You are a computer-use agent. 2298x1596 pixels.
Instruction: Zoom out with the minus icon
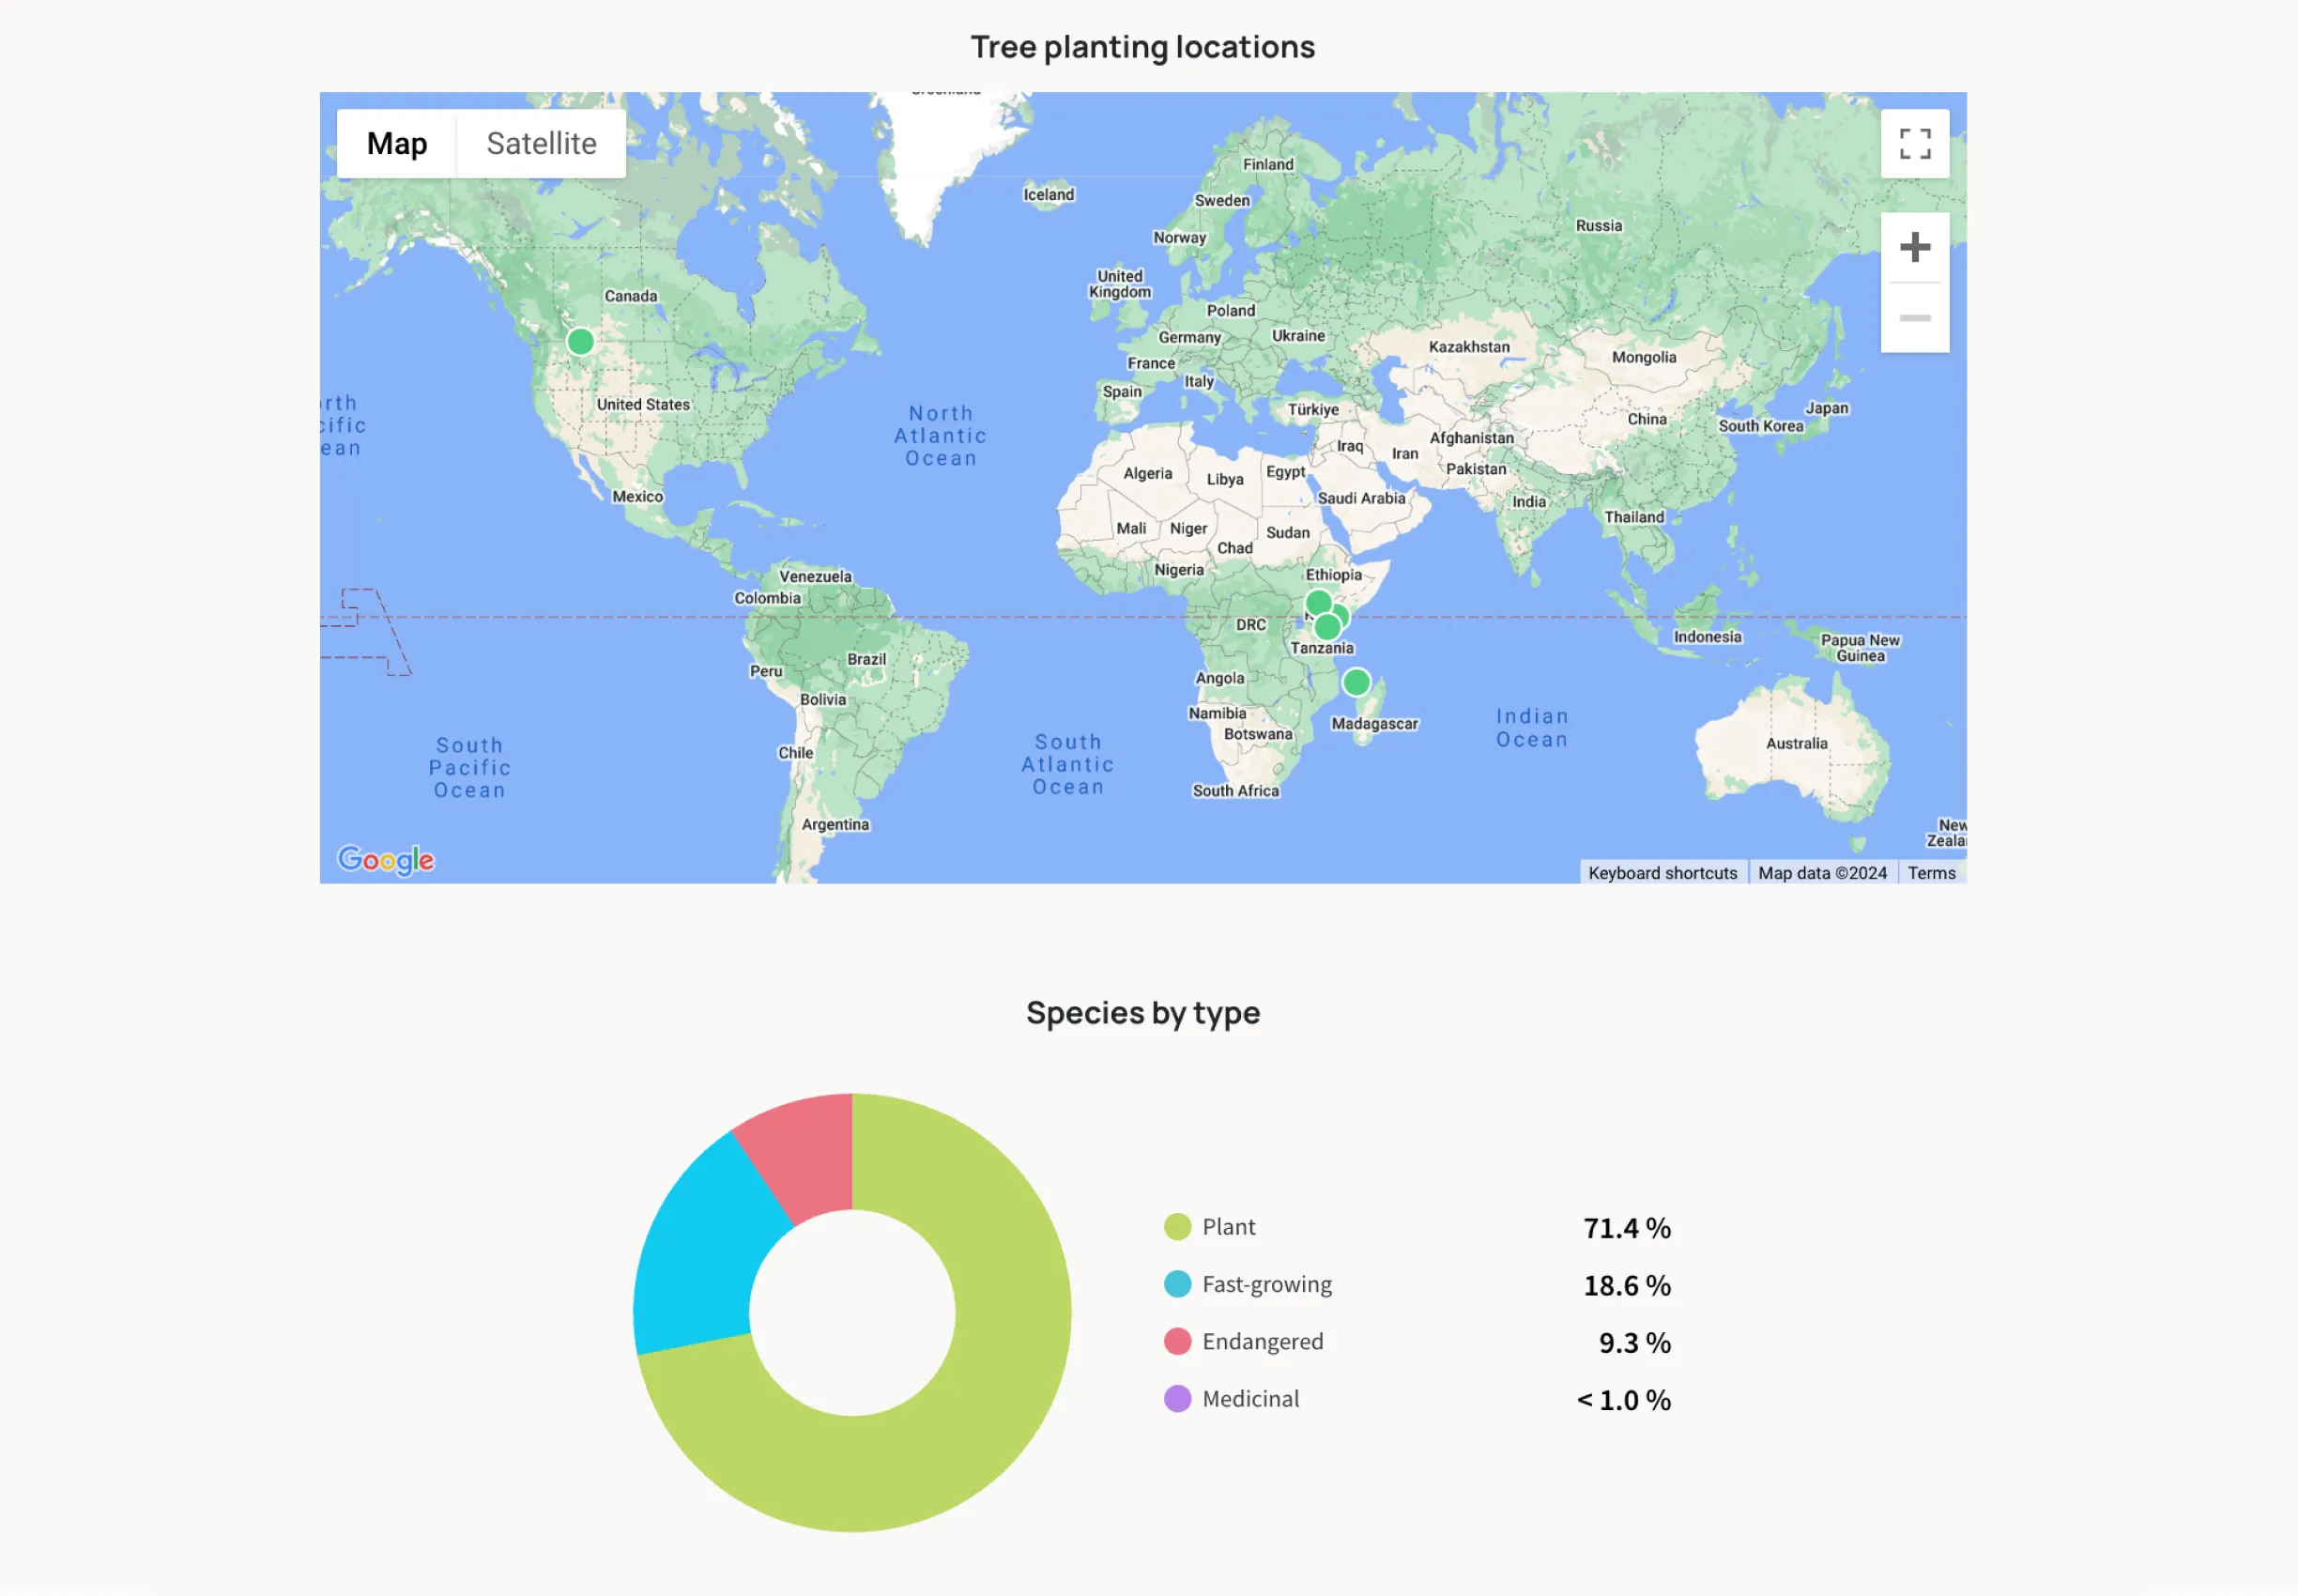click(1914, 318)
